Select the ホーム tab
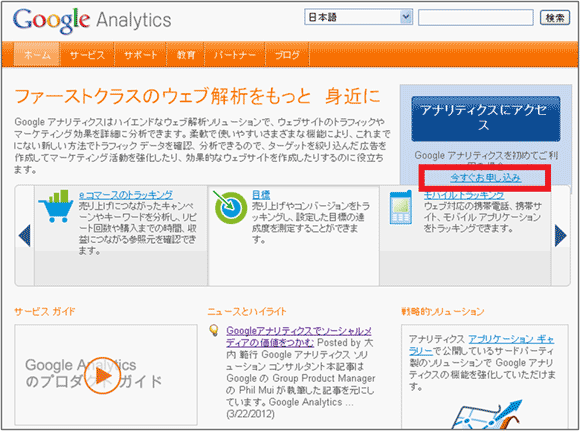Viewport: 580px width, 431px height. point(37,55)
